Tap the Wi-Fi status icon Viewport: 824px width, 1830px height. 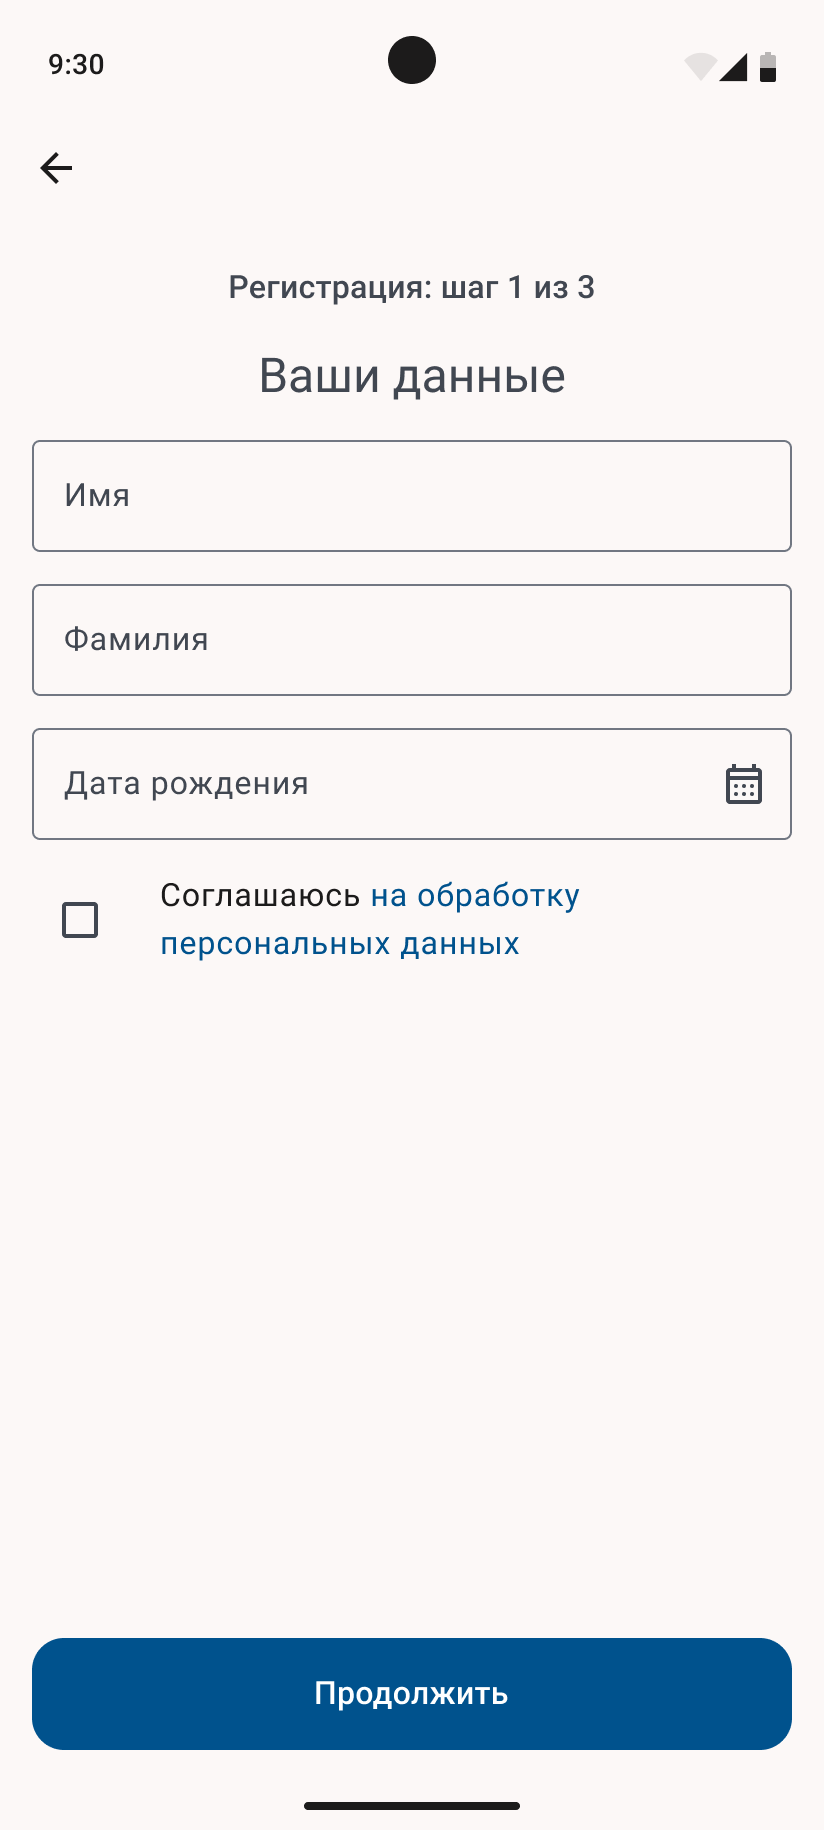699,66
